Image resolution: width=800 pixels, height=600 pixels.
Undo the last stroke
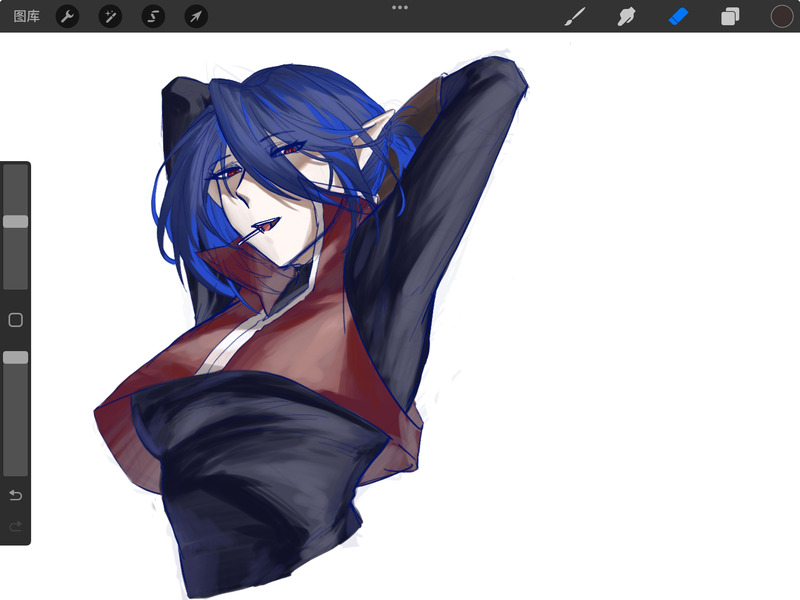pos(16,495)
